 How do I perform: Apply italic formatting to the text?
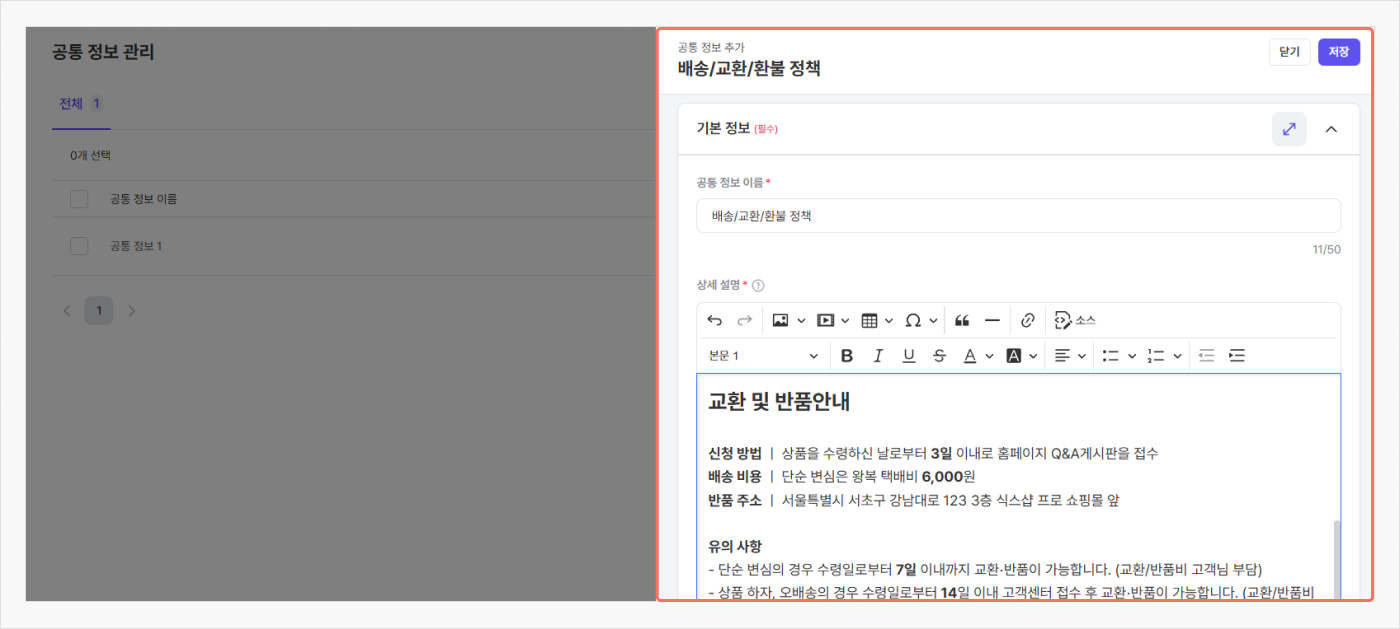(878, 356)
